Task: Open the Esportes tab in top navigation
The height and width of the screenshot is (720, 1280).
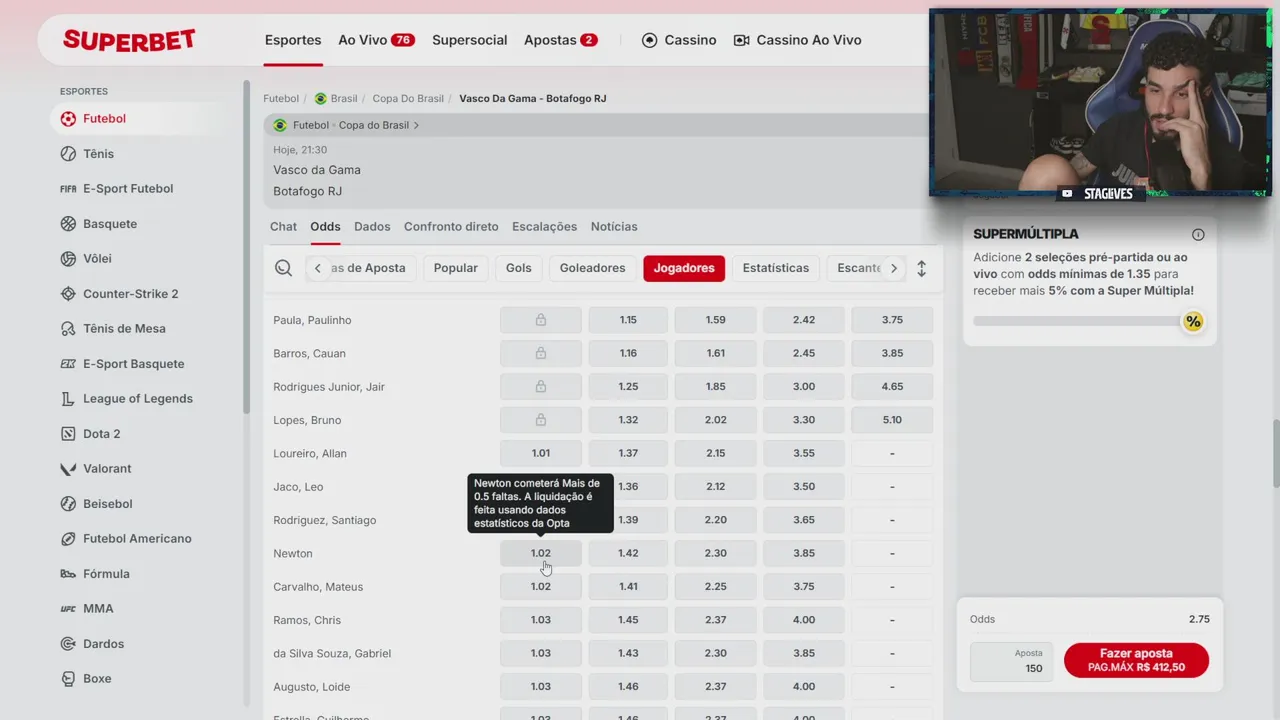Action: coord(293,40)
